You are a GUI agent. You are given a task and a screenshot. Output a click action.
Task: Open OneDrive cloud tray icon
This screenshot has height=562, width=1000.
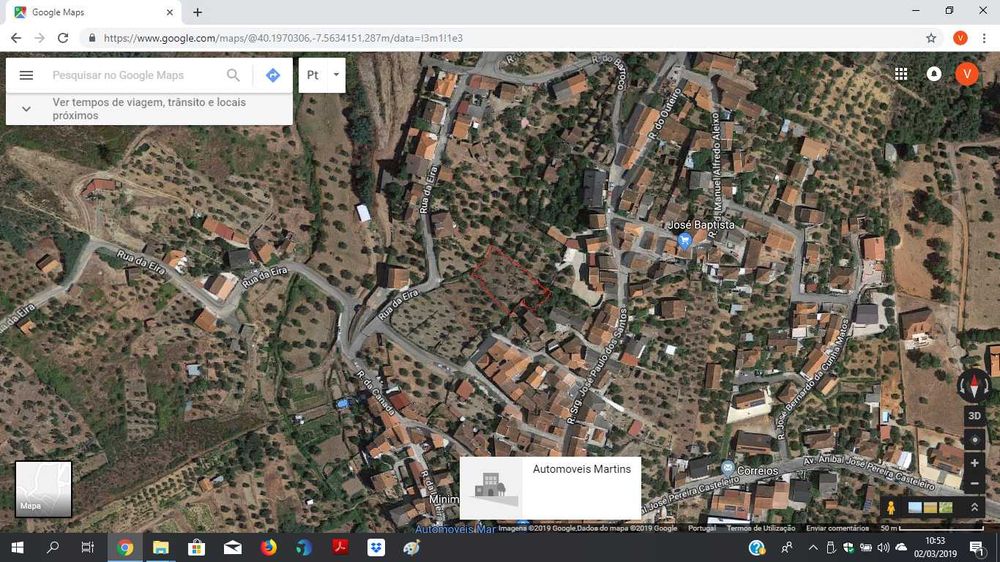click(x=901, y=547)
